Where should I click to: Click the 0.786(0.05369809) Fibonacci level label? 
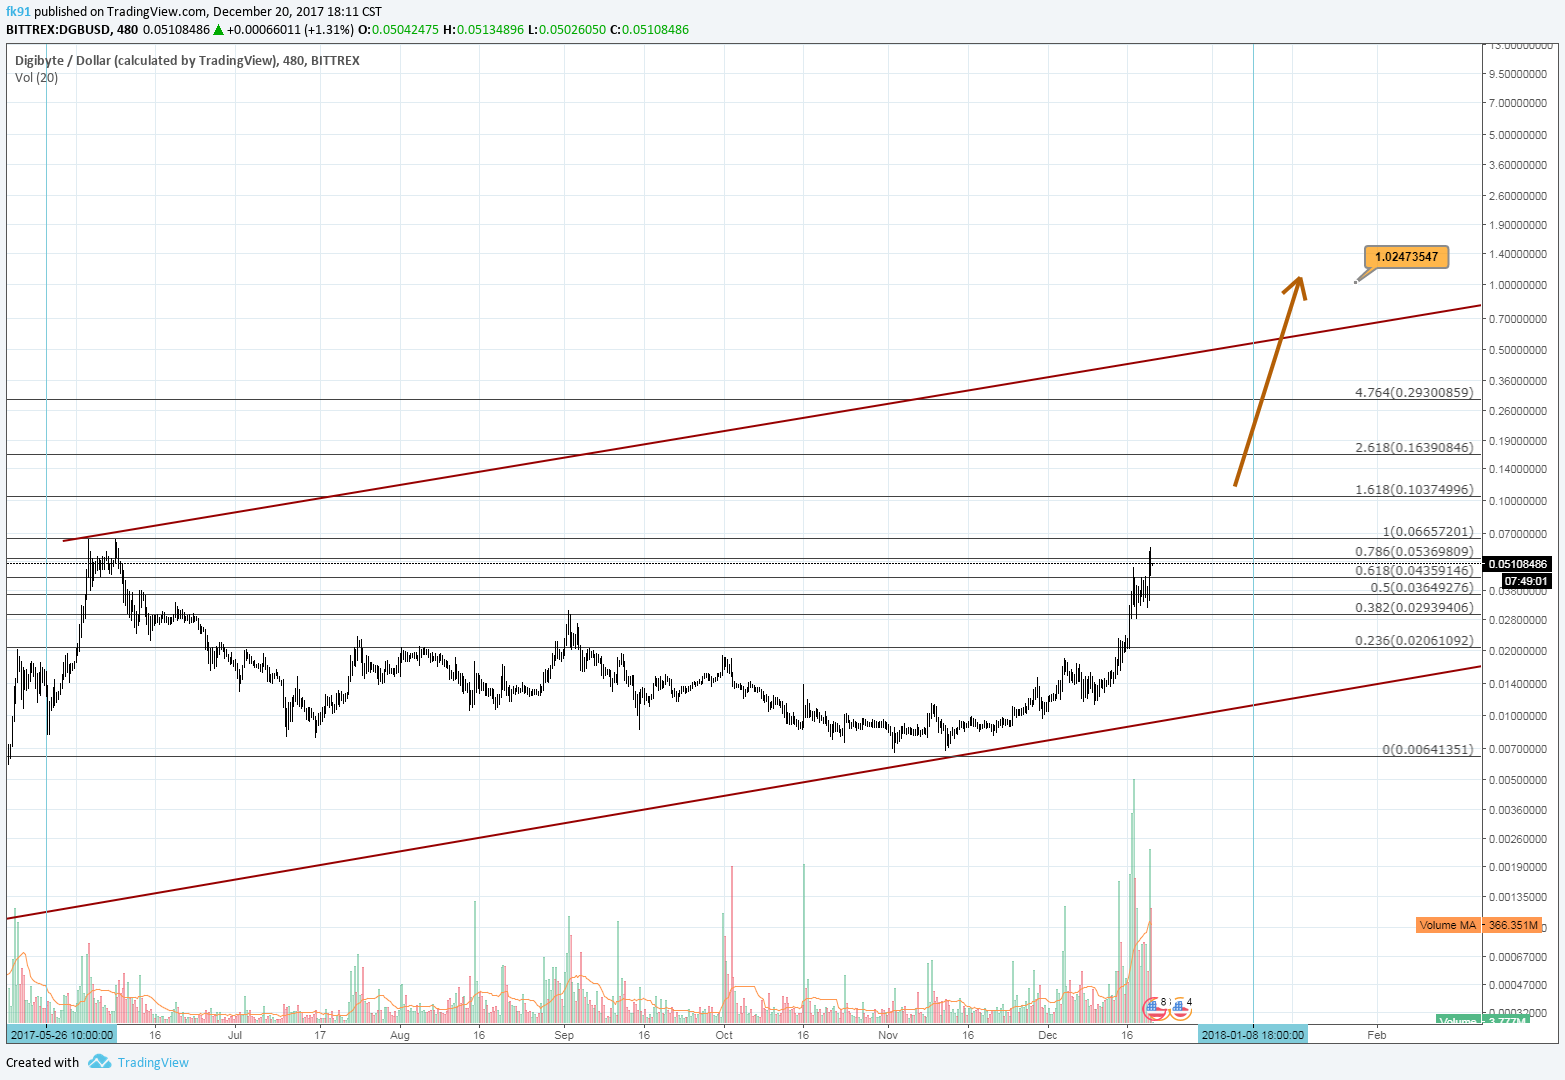click(x=1414, y=551)
